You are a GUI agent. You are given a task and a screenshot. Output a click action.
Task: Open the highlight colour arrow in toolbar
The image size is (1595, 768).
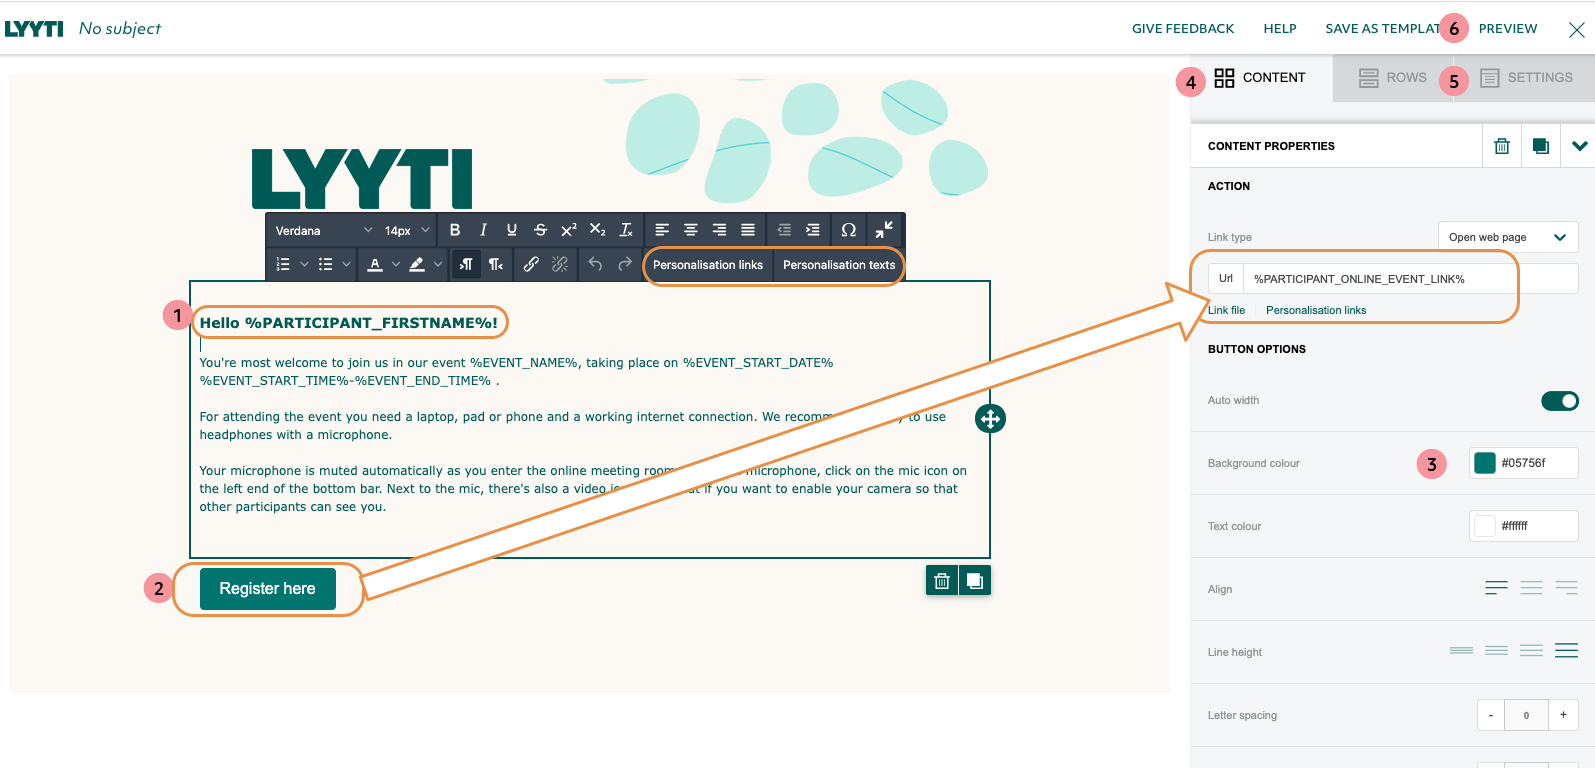click(438, 265)
